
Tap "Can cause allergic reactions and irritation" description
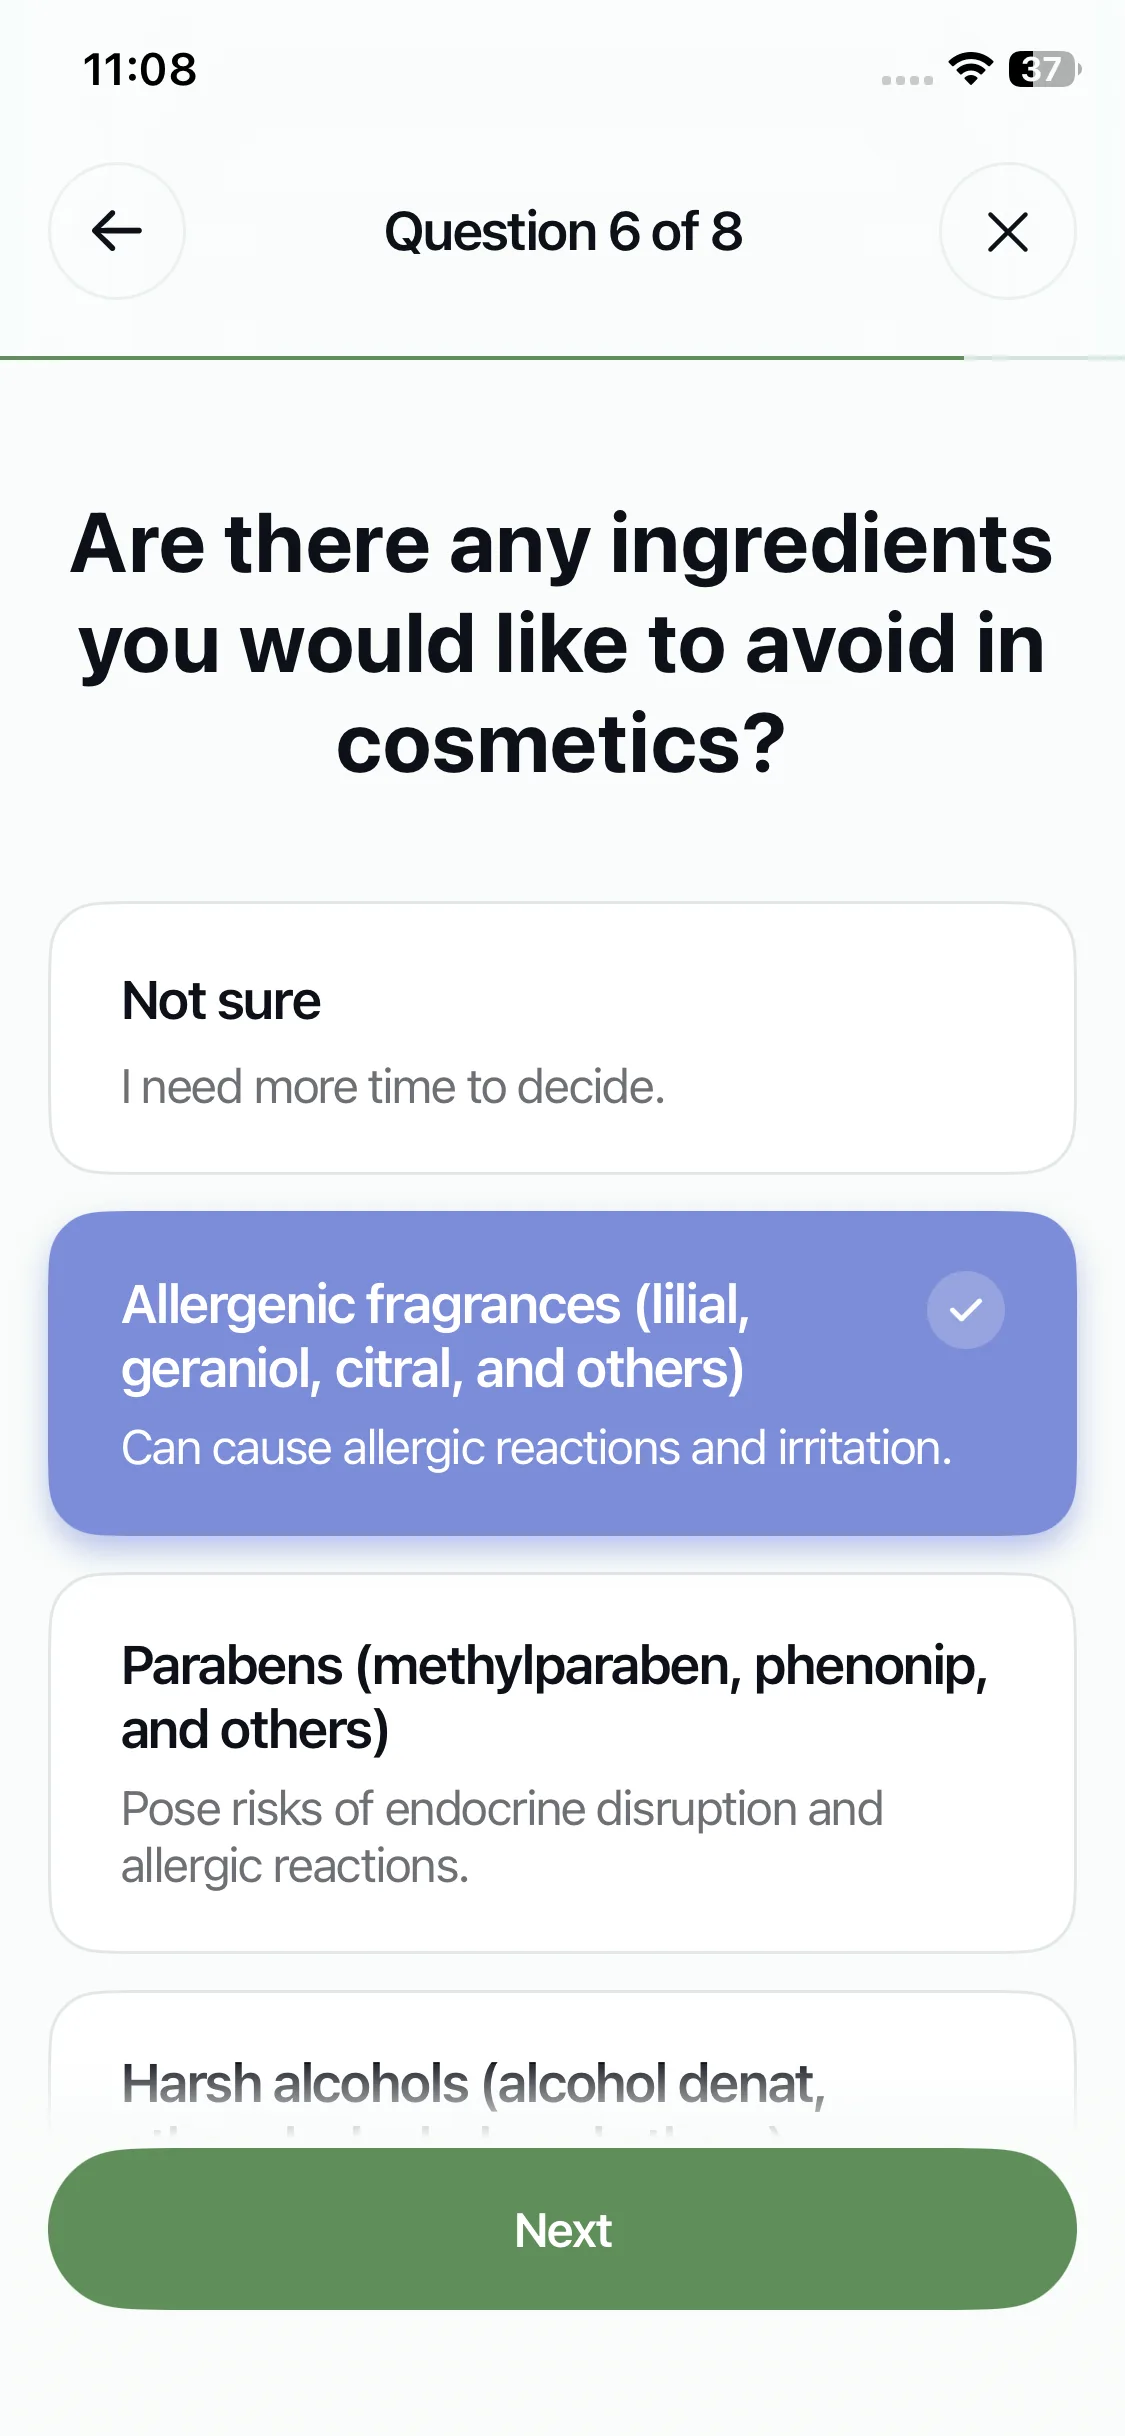click(x=536, y=1448)
